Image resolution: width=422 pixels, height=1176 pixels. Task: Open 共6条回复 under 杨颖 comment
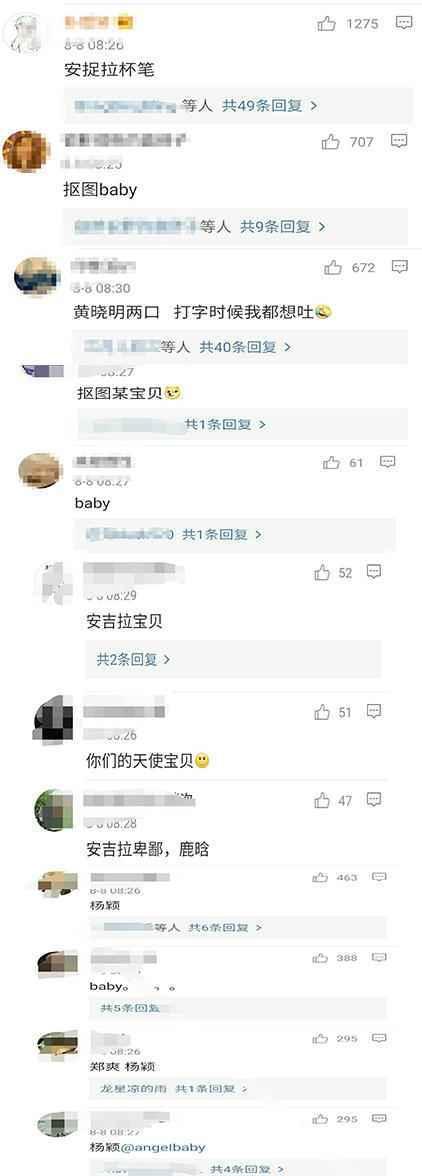tap(225, 928)
